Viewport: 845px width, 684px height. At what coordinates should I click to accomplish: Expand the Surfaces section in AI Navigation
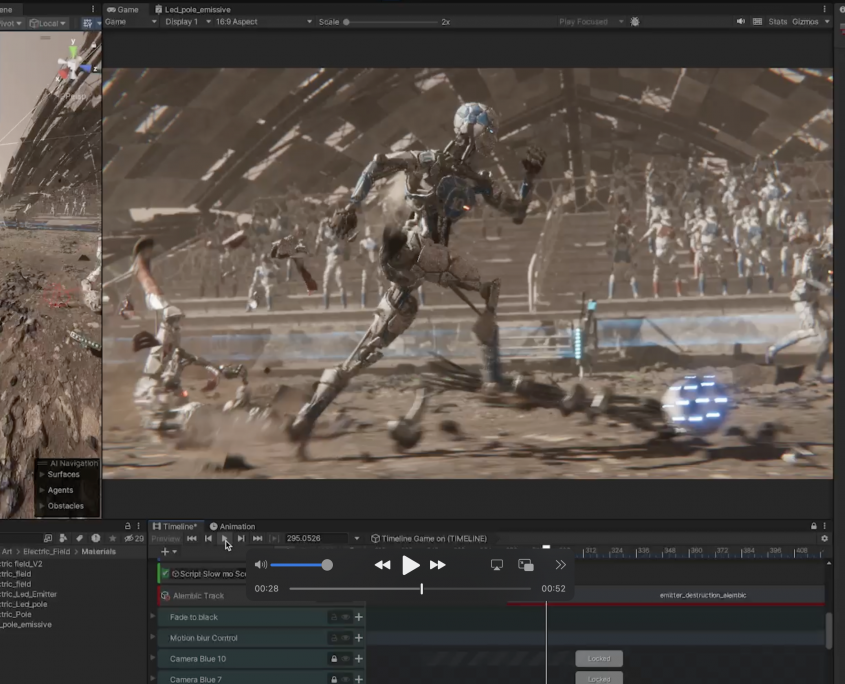click(x=42, y=474)
